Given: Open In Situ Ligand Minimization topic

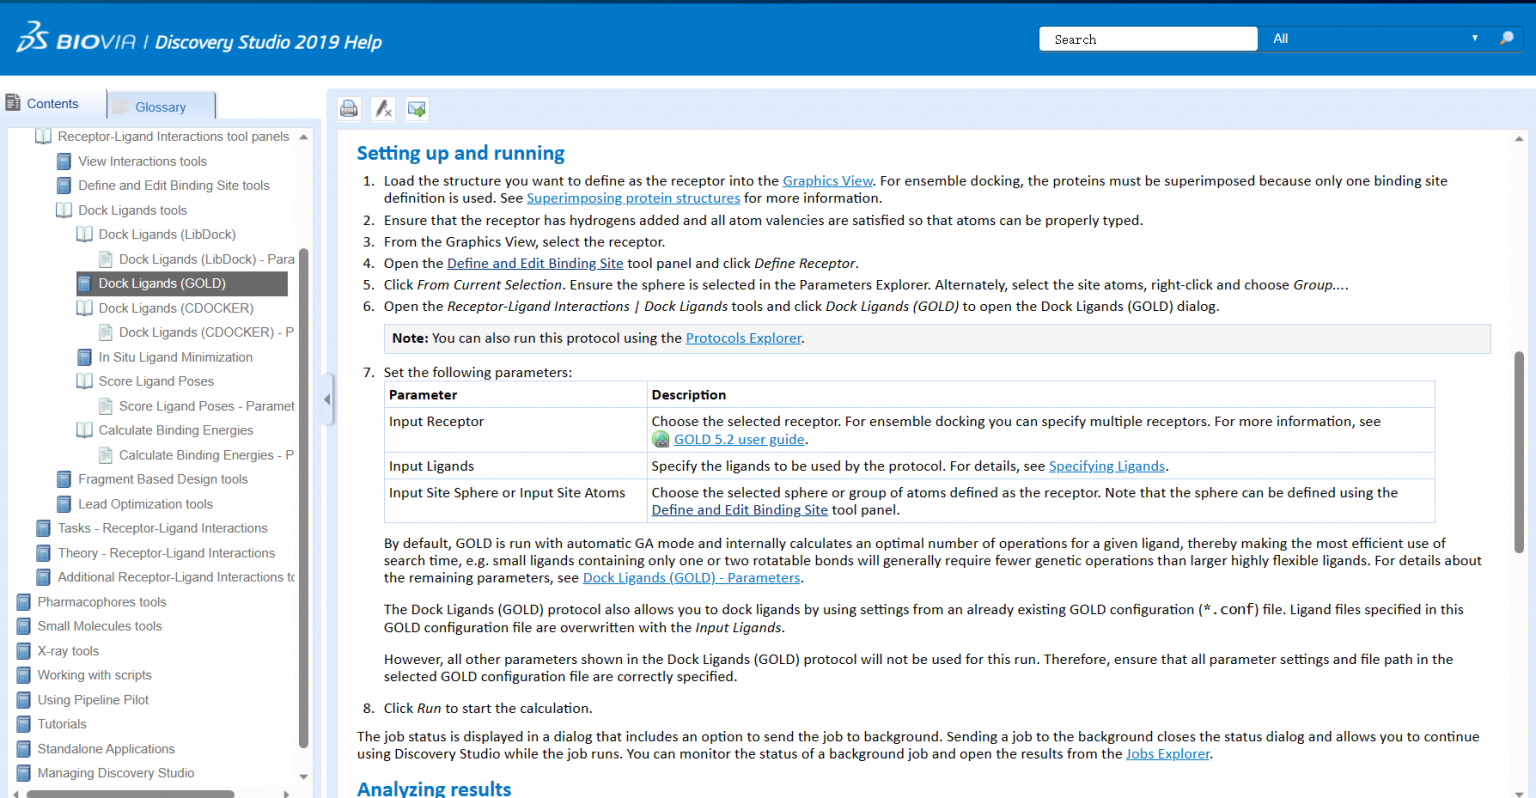Looking at the screenshot, I should pos(175,357).
